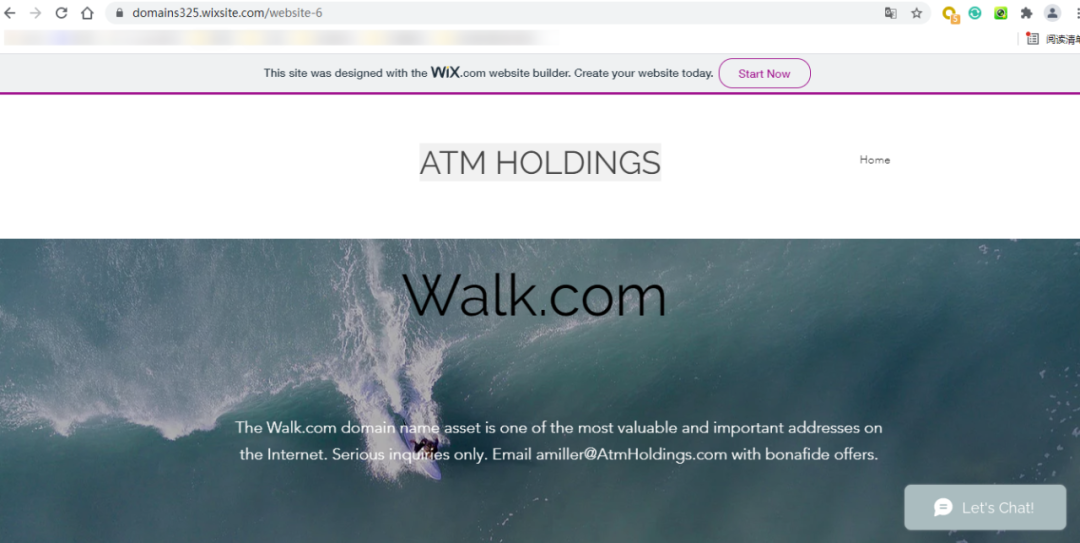Screen dimensions: 1080x543
Task: Open Chrome's three-dot menu
Action: point(1076,12)
